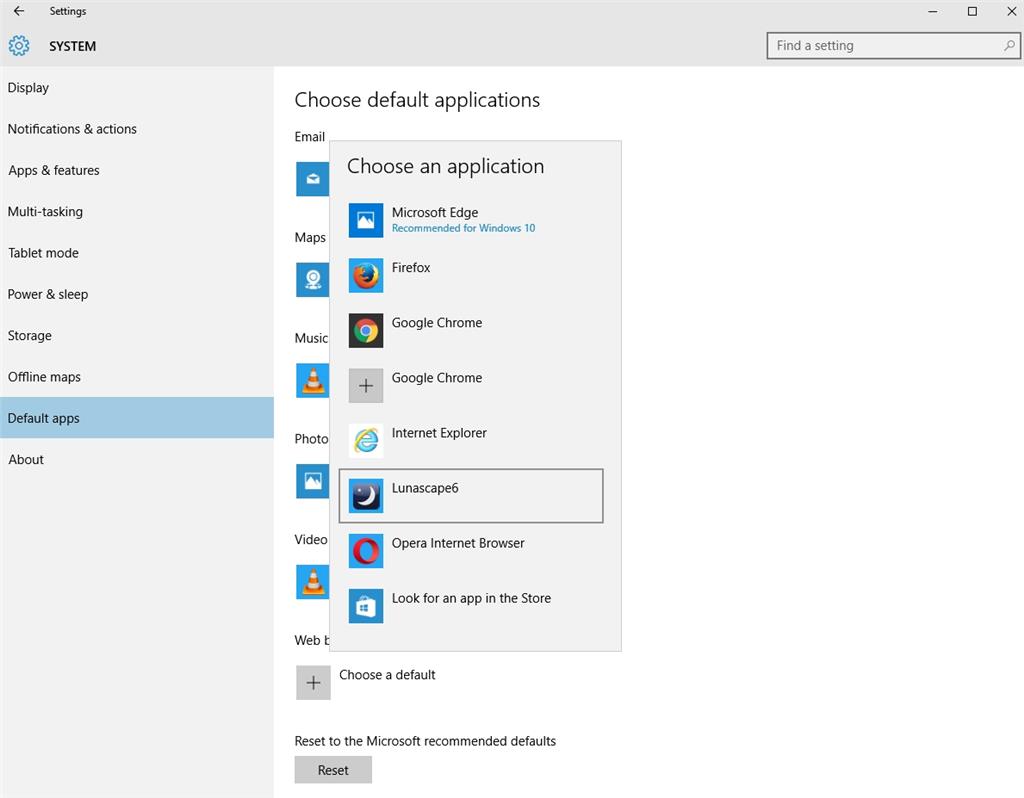
Task: Click Look for an app in the Store
Action: [471, 606]
